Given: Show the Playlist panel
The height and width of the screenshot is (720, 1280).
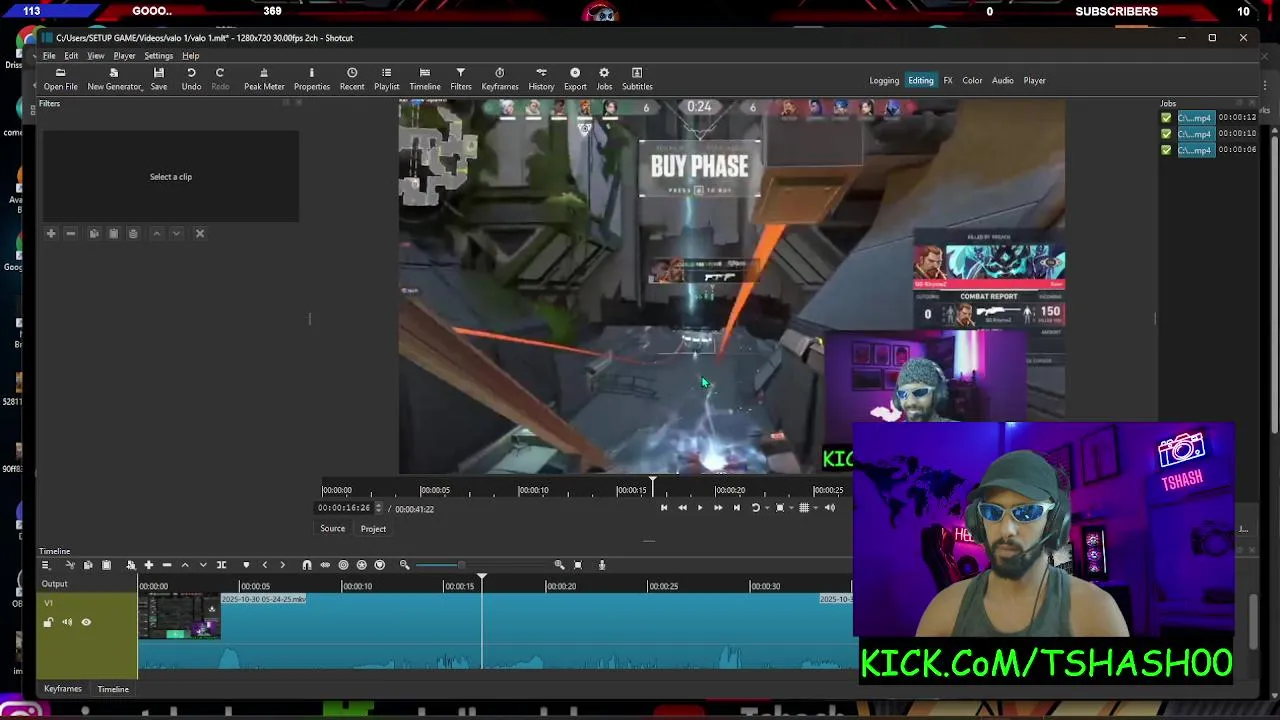Looking at the screenshot, I should [x=386, y=79].
